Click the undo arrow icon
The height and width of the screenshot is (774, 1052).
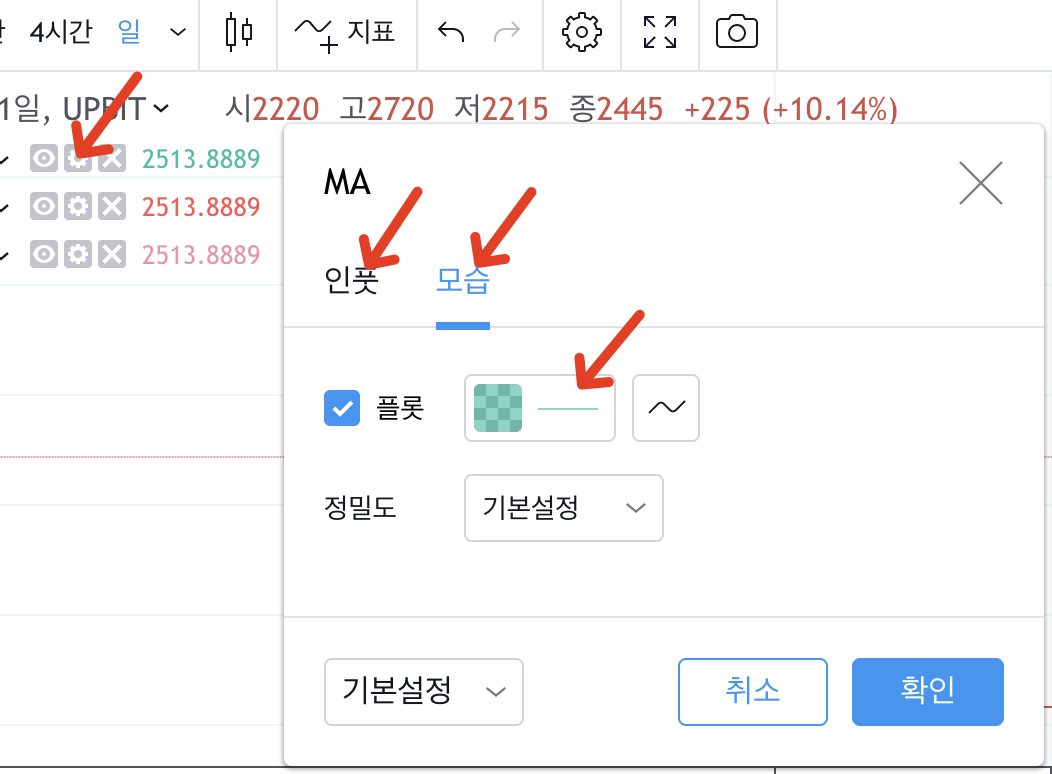449,33
